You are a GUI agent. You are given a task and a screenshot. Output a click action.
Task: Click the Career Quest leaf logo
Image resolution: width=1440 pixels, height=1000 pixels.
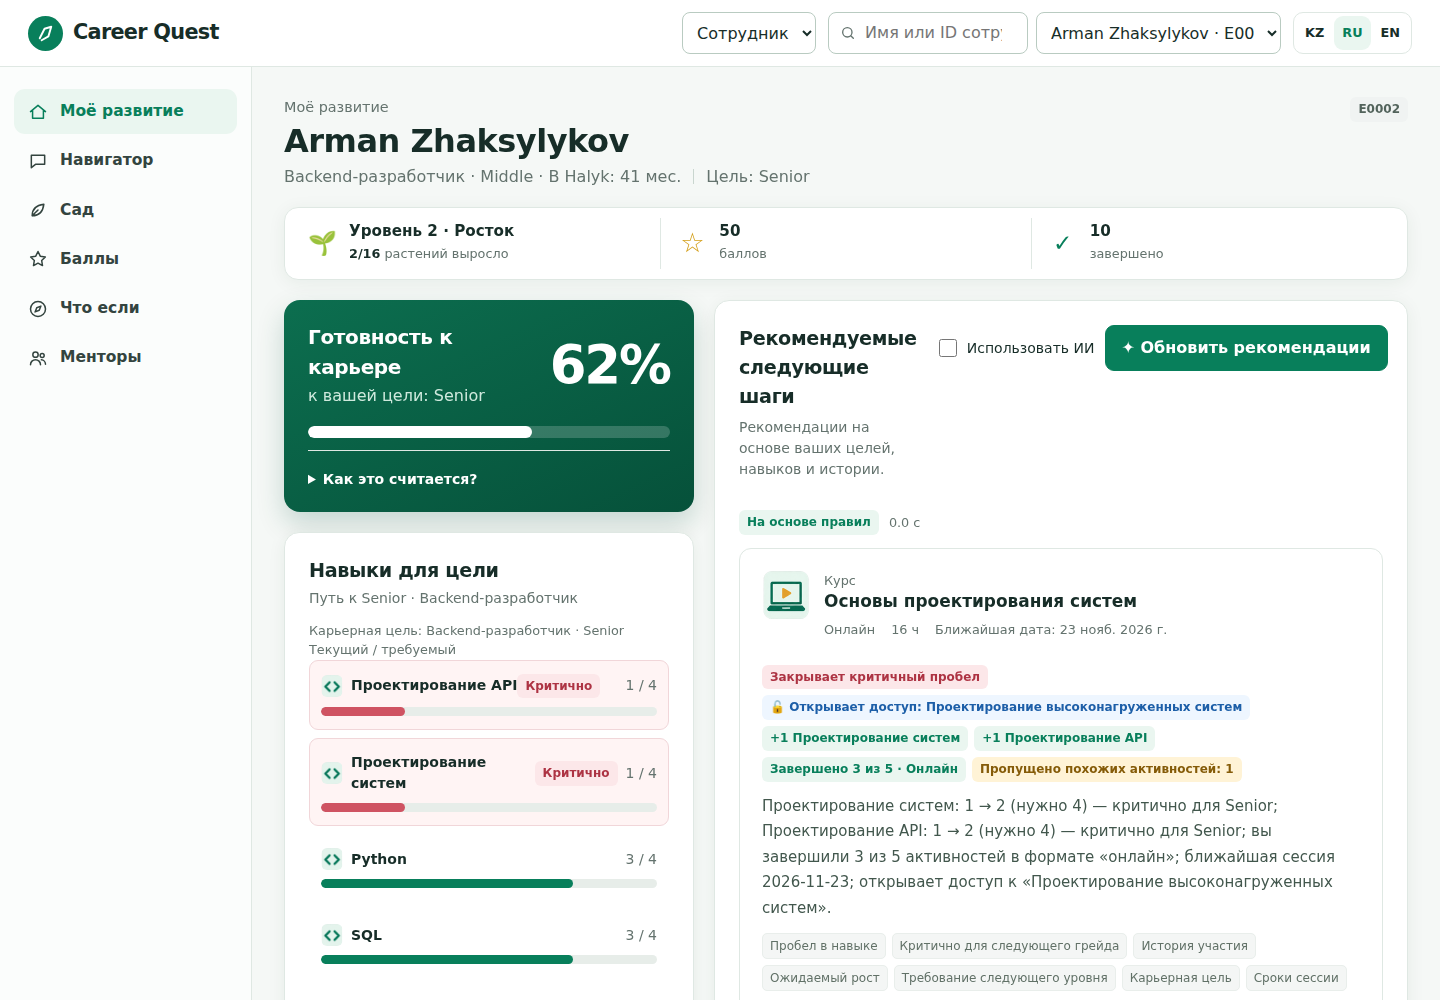45,33
